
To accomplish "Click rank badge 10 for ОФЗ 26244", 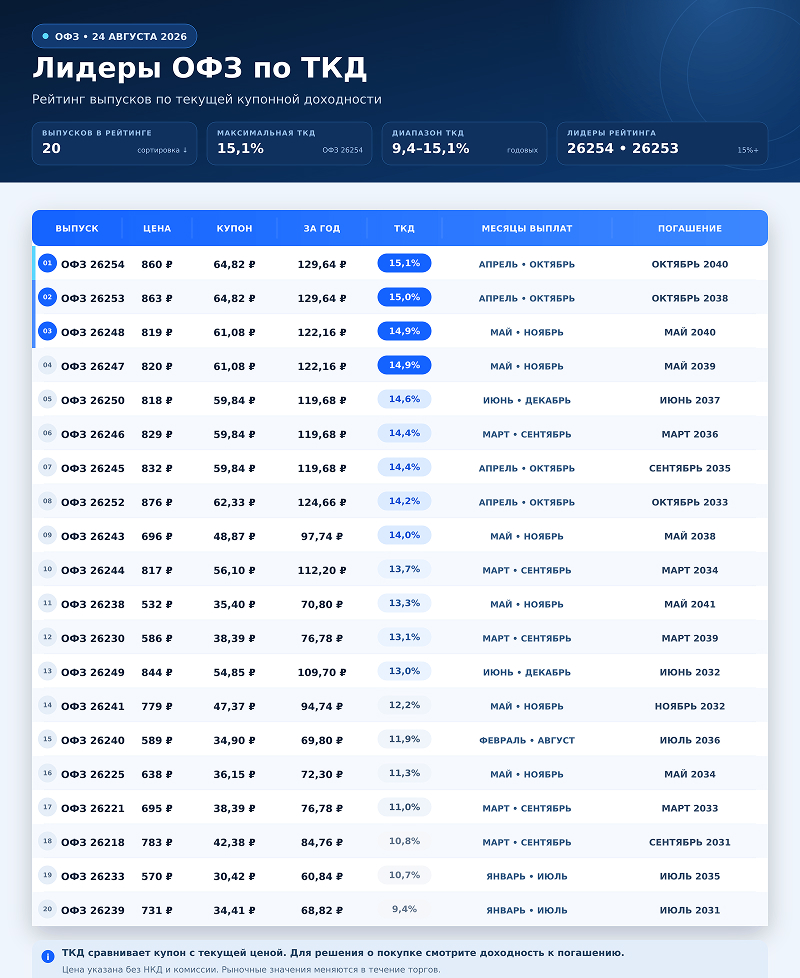I will click(47, 569).
